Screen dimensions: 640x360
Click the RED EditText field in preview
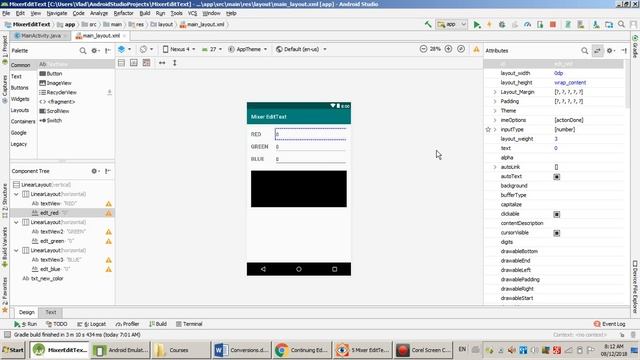(311, 134)
